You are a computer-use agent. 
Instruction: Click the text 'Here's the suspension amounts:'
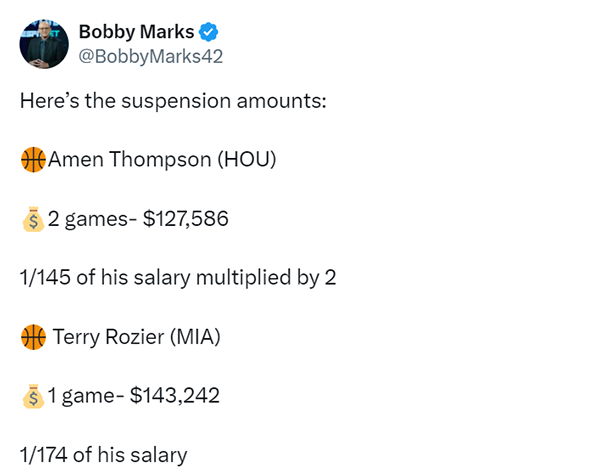(173, 101)
